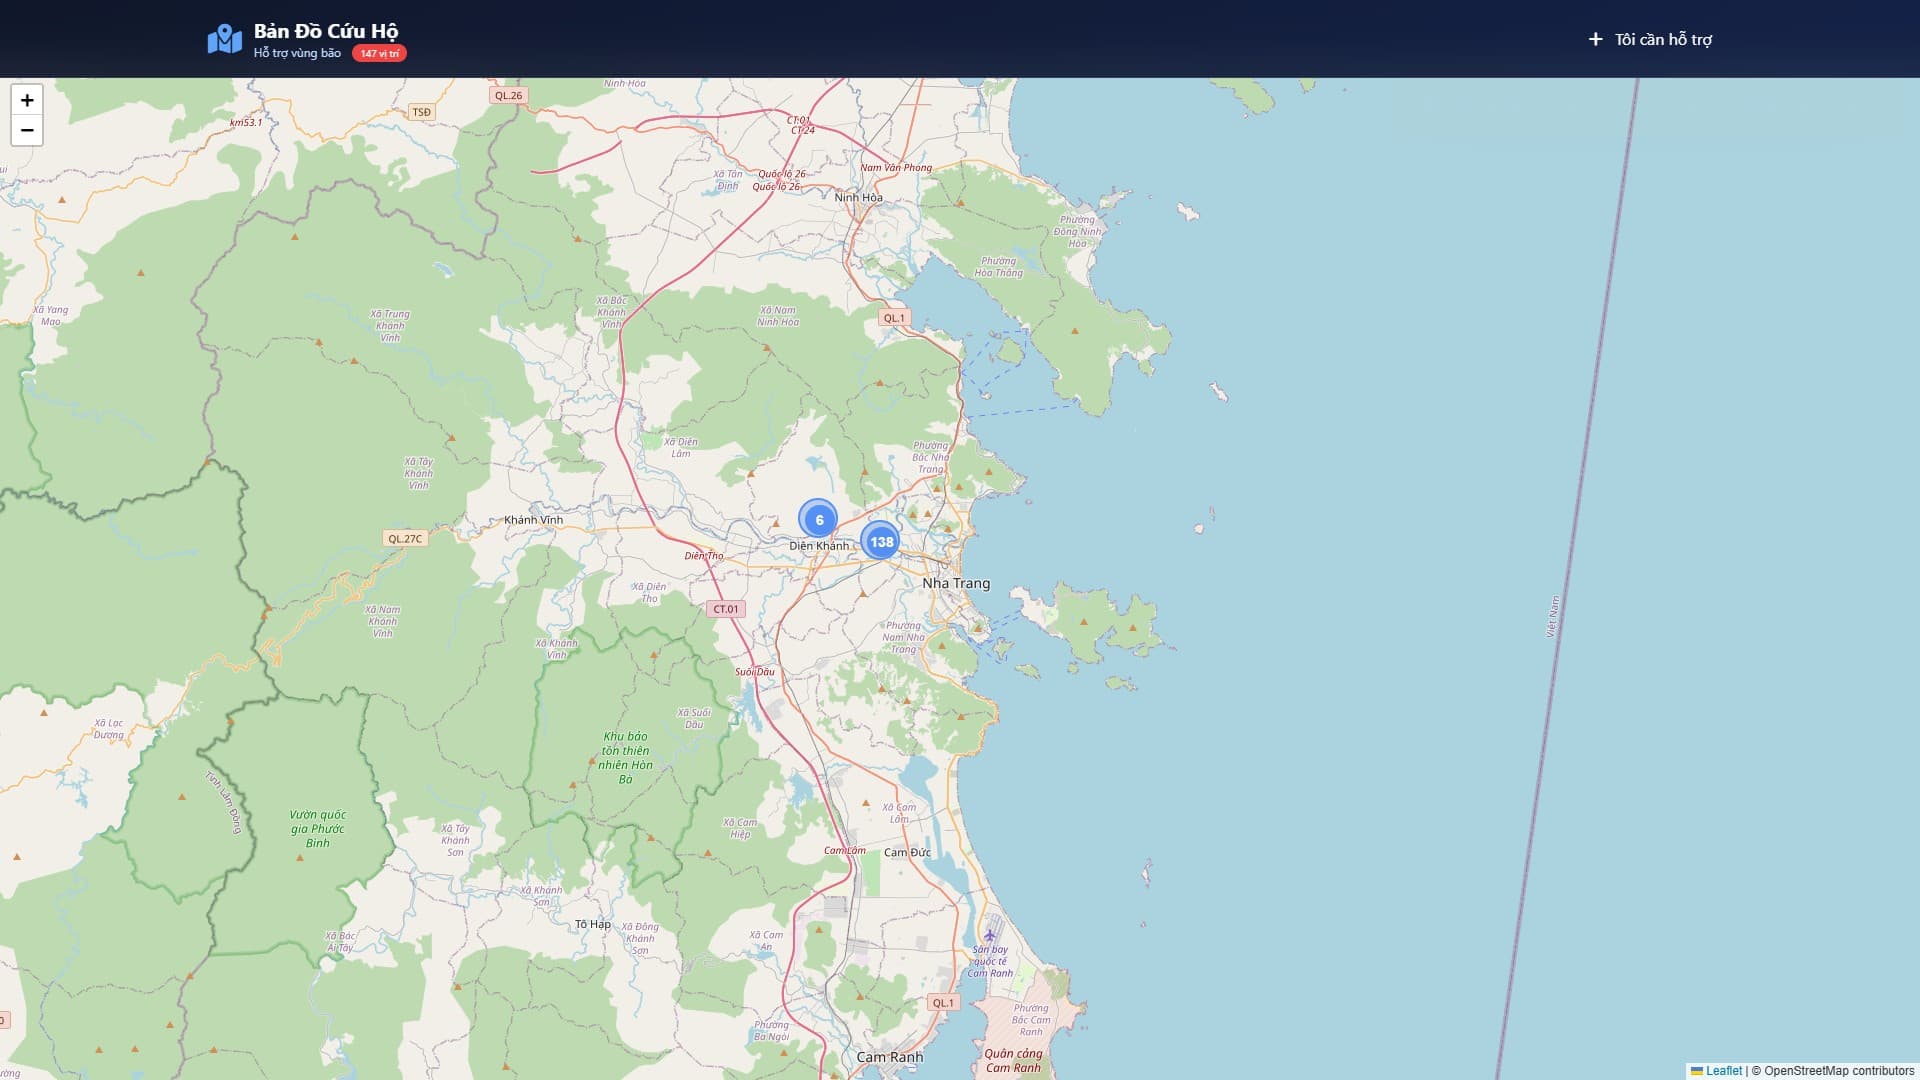This screenshot has width=1920, height=1080.
Task: Click the Khánh Vĩnh town label
Action: click(x=533, y=520)
